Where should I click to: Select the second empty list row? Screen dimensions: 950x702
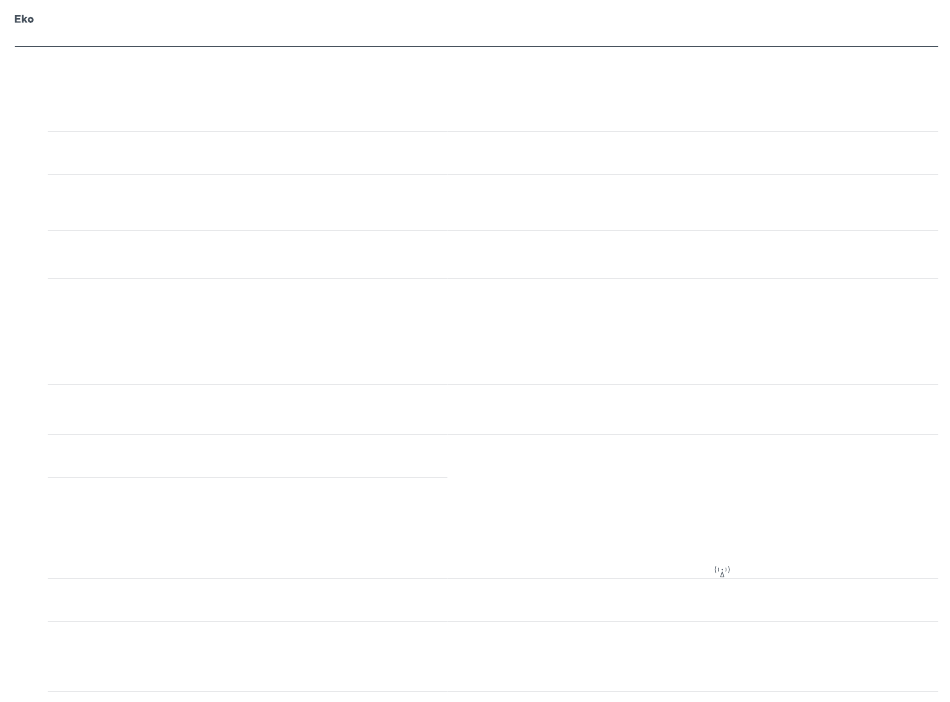493,202
